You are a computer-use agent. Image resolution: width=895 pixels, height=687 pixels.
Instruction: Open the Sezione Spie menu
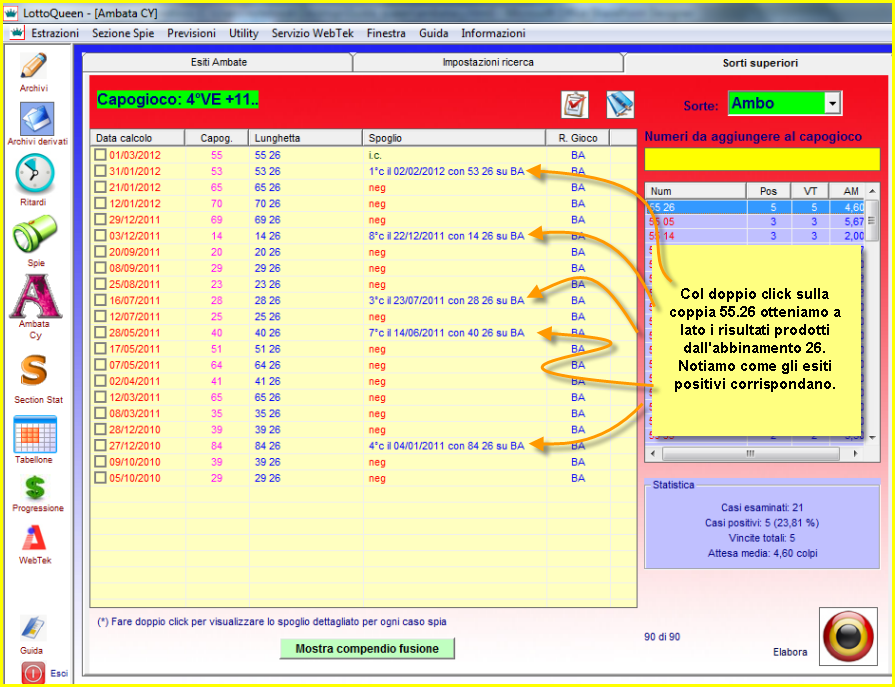point(123,33)
